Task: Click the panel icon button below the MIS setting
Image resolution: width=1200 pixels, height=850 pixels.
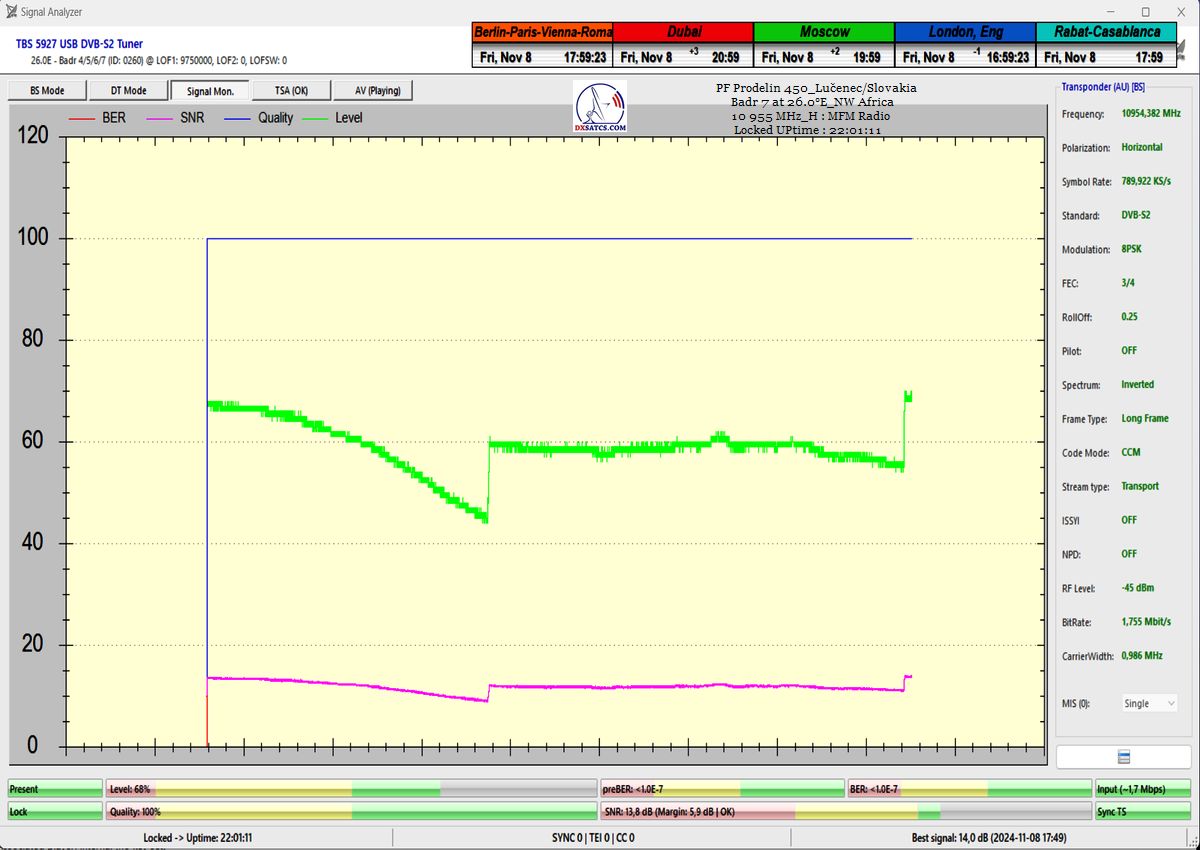Action: pyautogui.click(x=1123, y=757)
